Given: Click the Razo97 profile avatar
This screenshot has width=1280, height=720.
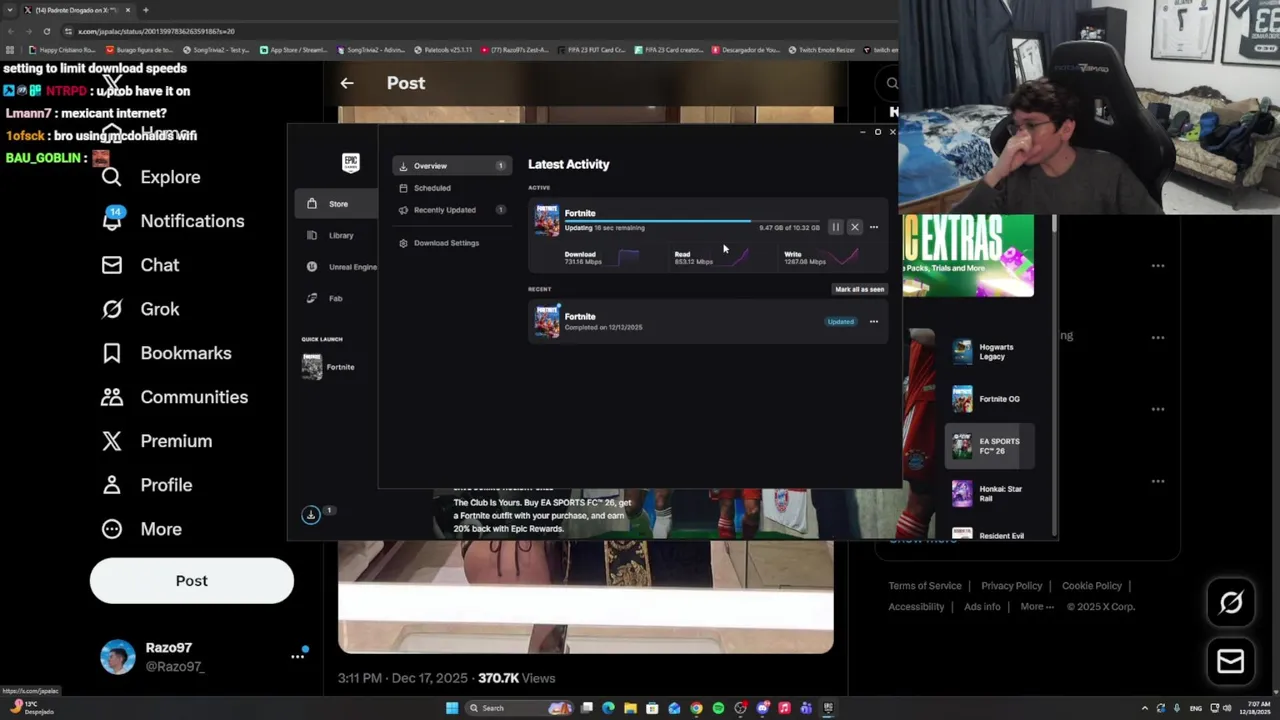Looking at the screenshot, I should tap(118, 657).
